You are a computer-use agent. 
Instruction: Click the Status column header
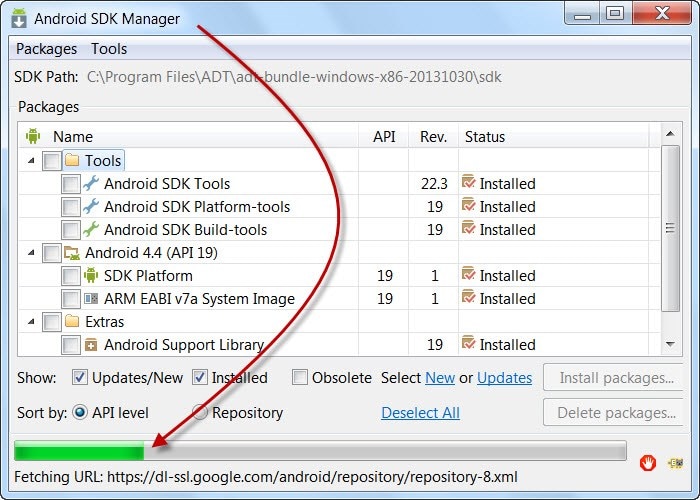coord(554,136)
